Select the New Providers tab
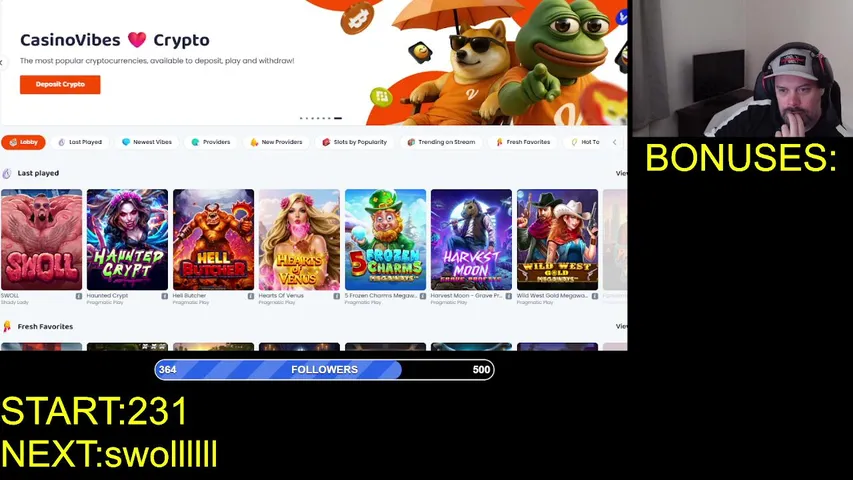This screenshot has width=853, height=480. click(276, 142)
